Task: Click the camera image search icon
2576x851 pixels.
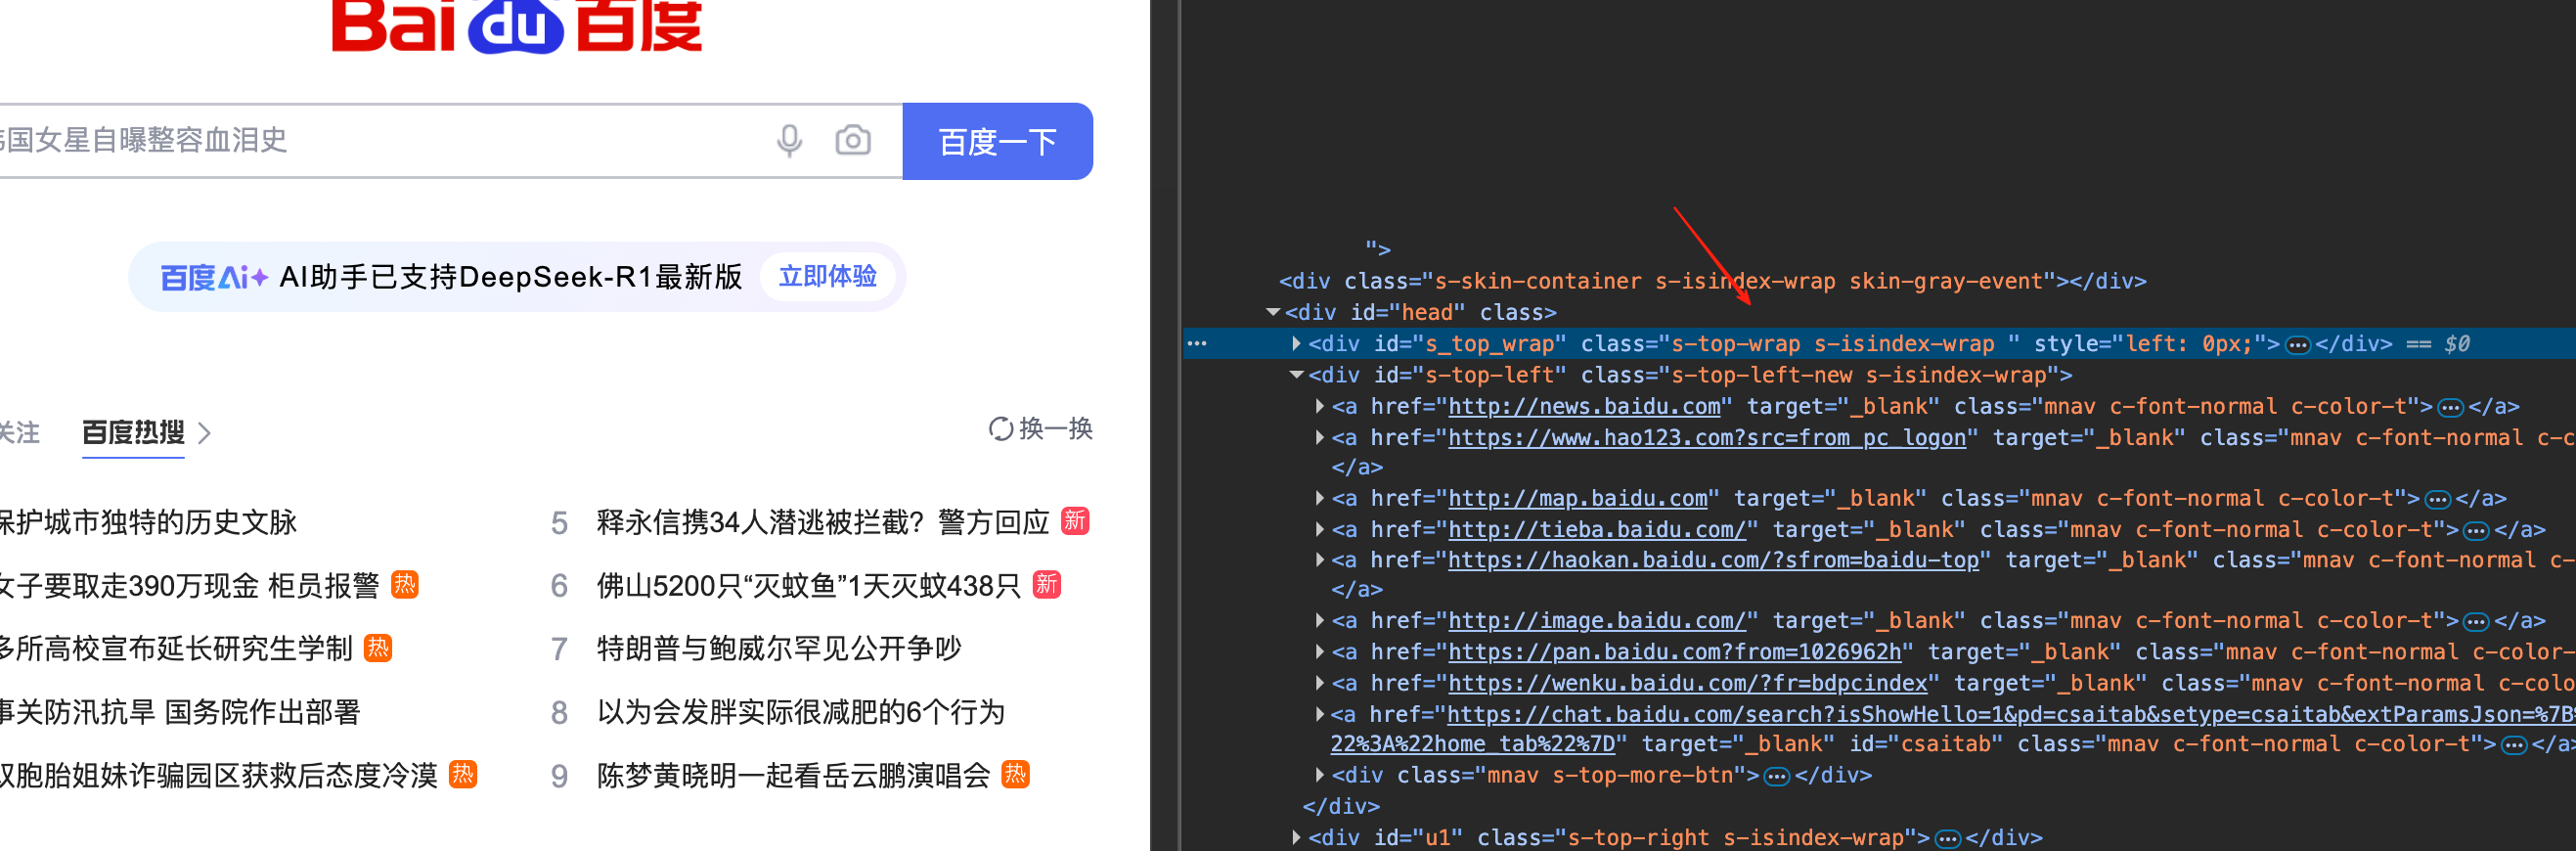Action: [852, 141]
